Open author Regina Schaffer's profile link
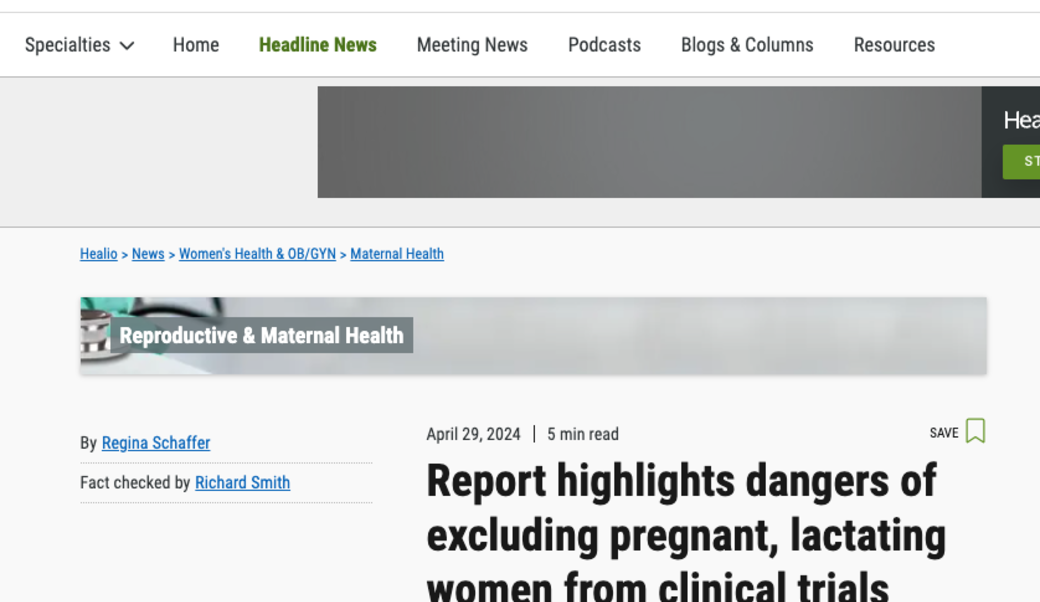The height and width of the screenshot is (602, 1040). tap(155, 443)
